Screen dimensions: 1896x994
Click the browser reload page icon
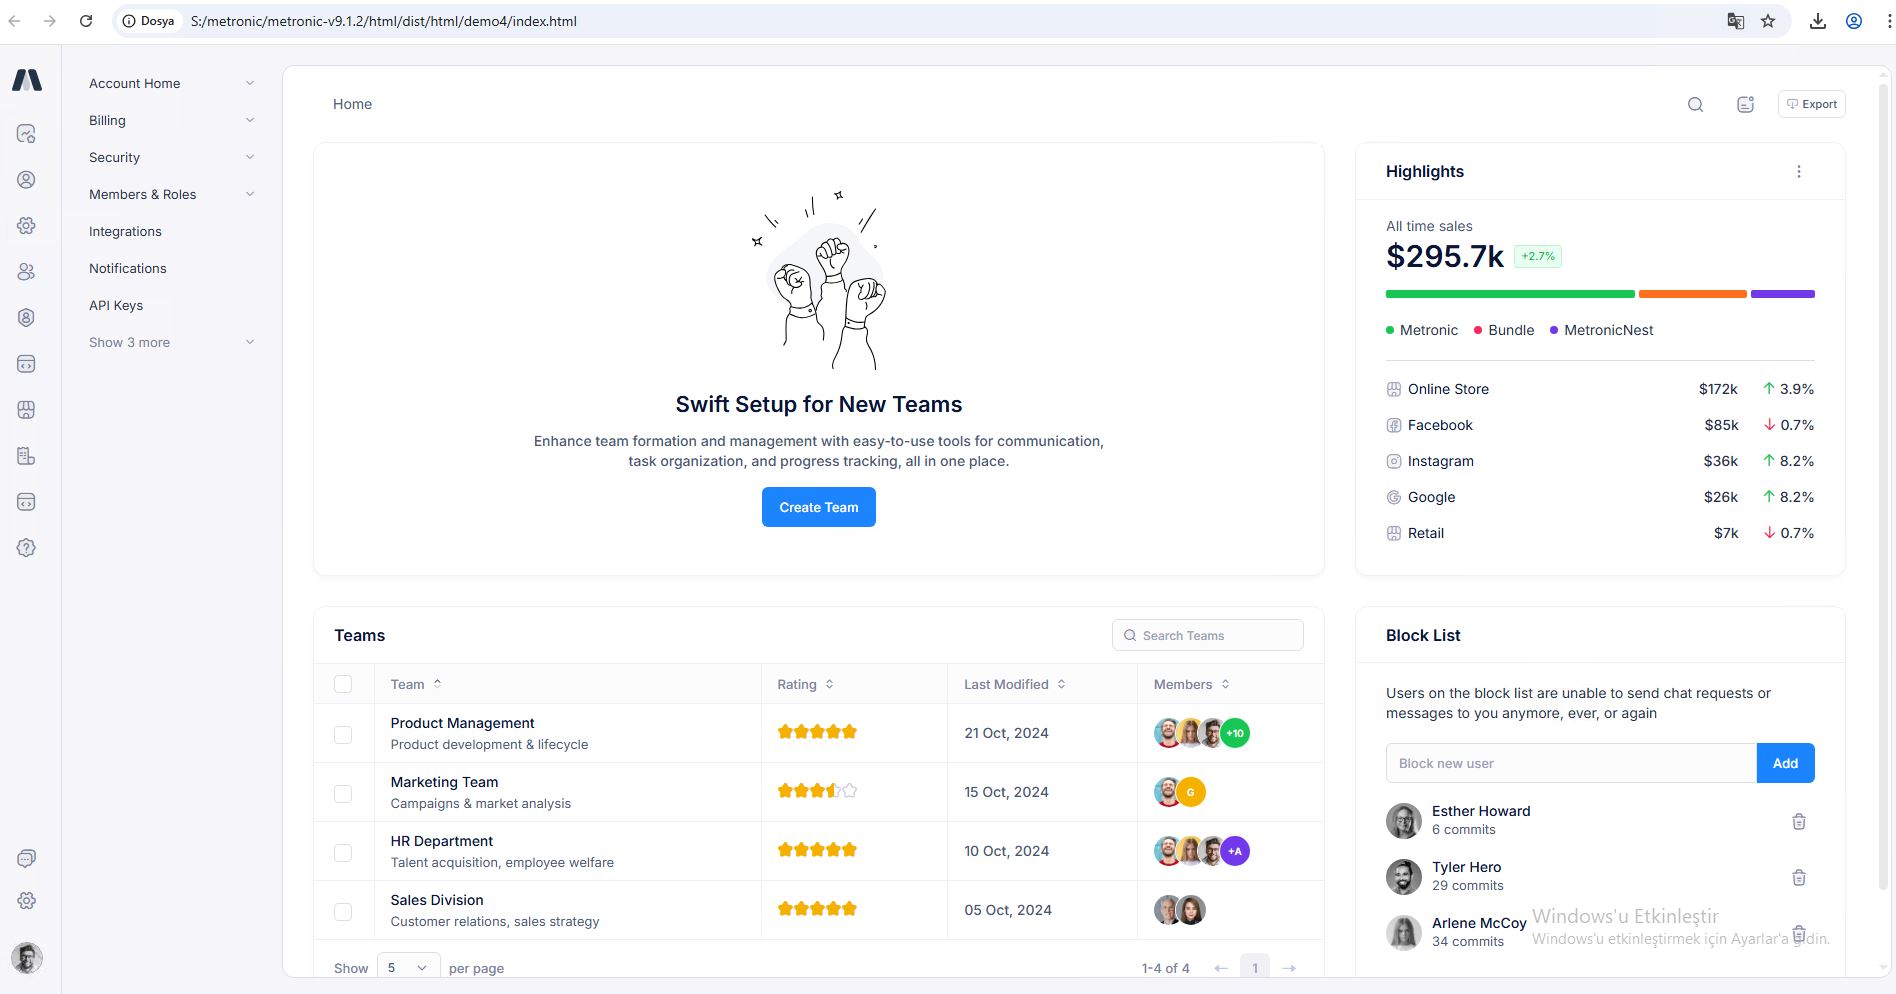86,21
